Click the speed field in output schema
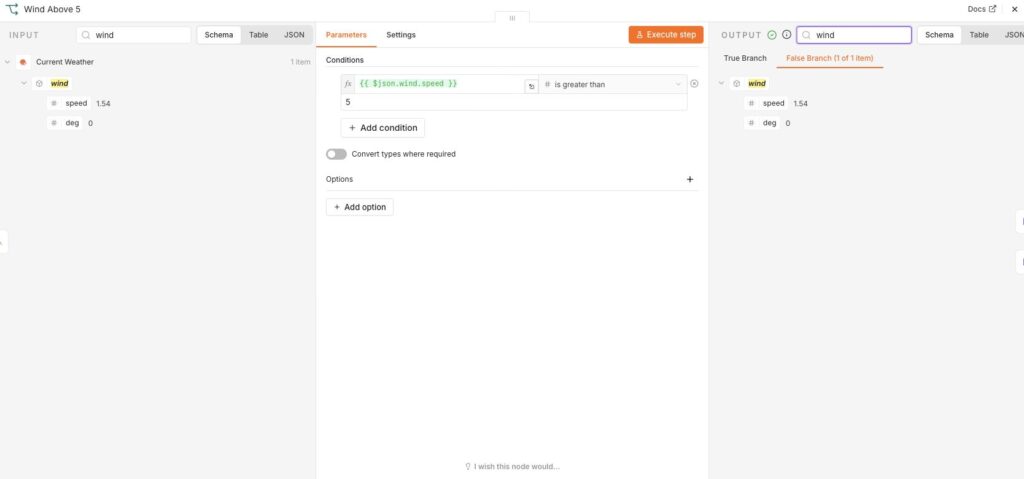The image size is (1024, 479). [767, 103]
